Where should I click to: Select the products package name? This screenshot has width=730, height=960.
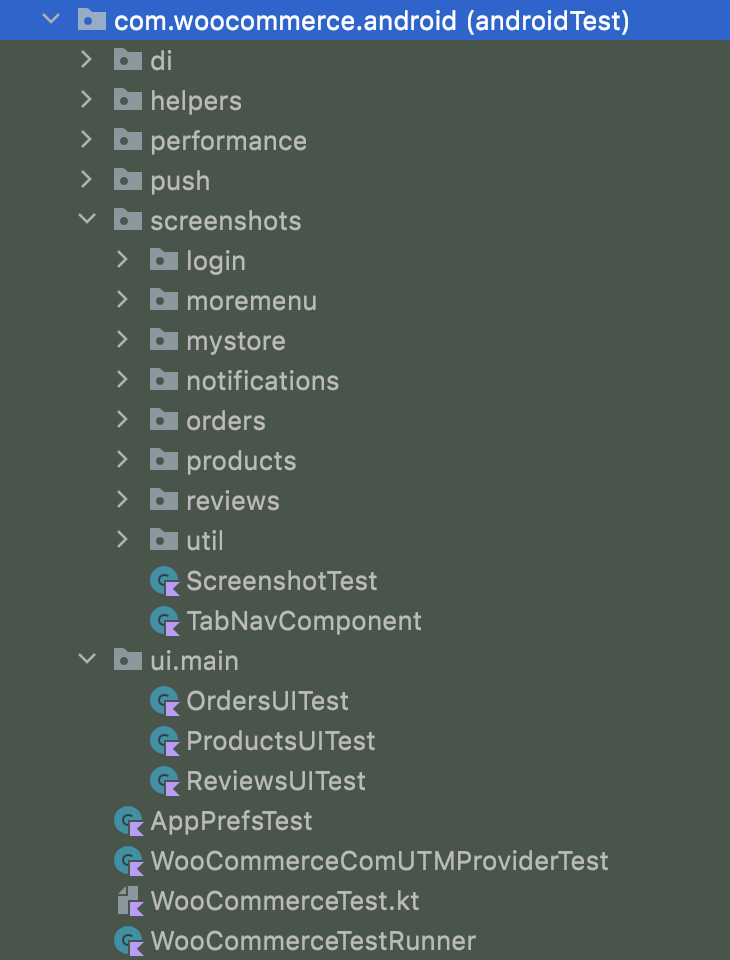point(241,462)
